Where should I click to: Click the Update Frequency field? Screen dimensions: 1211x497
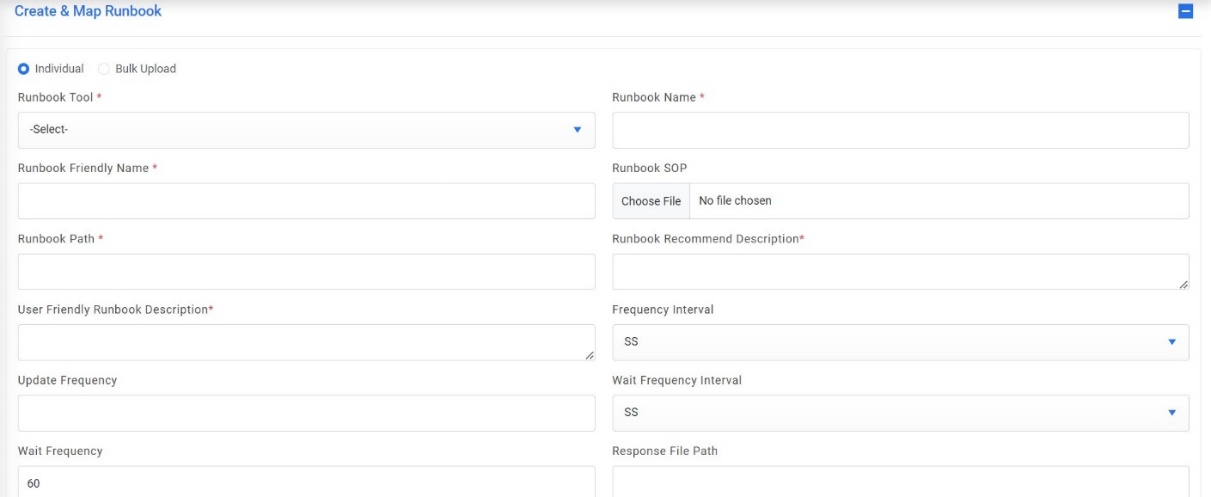pyautogui.click(x=306, y=413)
